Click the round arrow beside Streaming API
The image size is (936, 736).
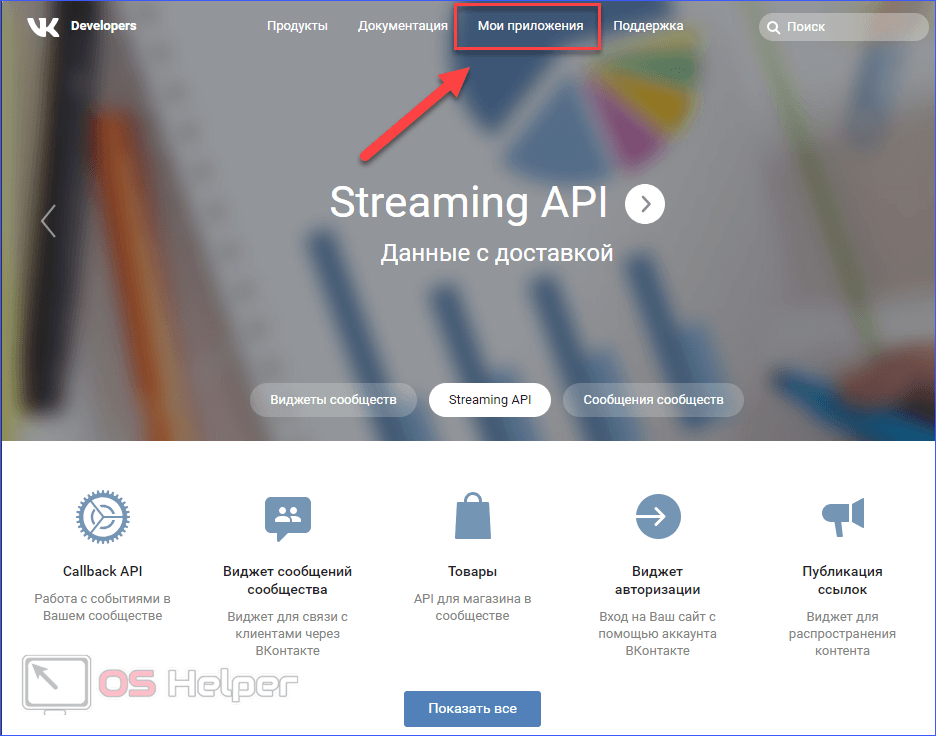tap(645, 204)
